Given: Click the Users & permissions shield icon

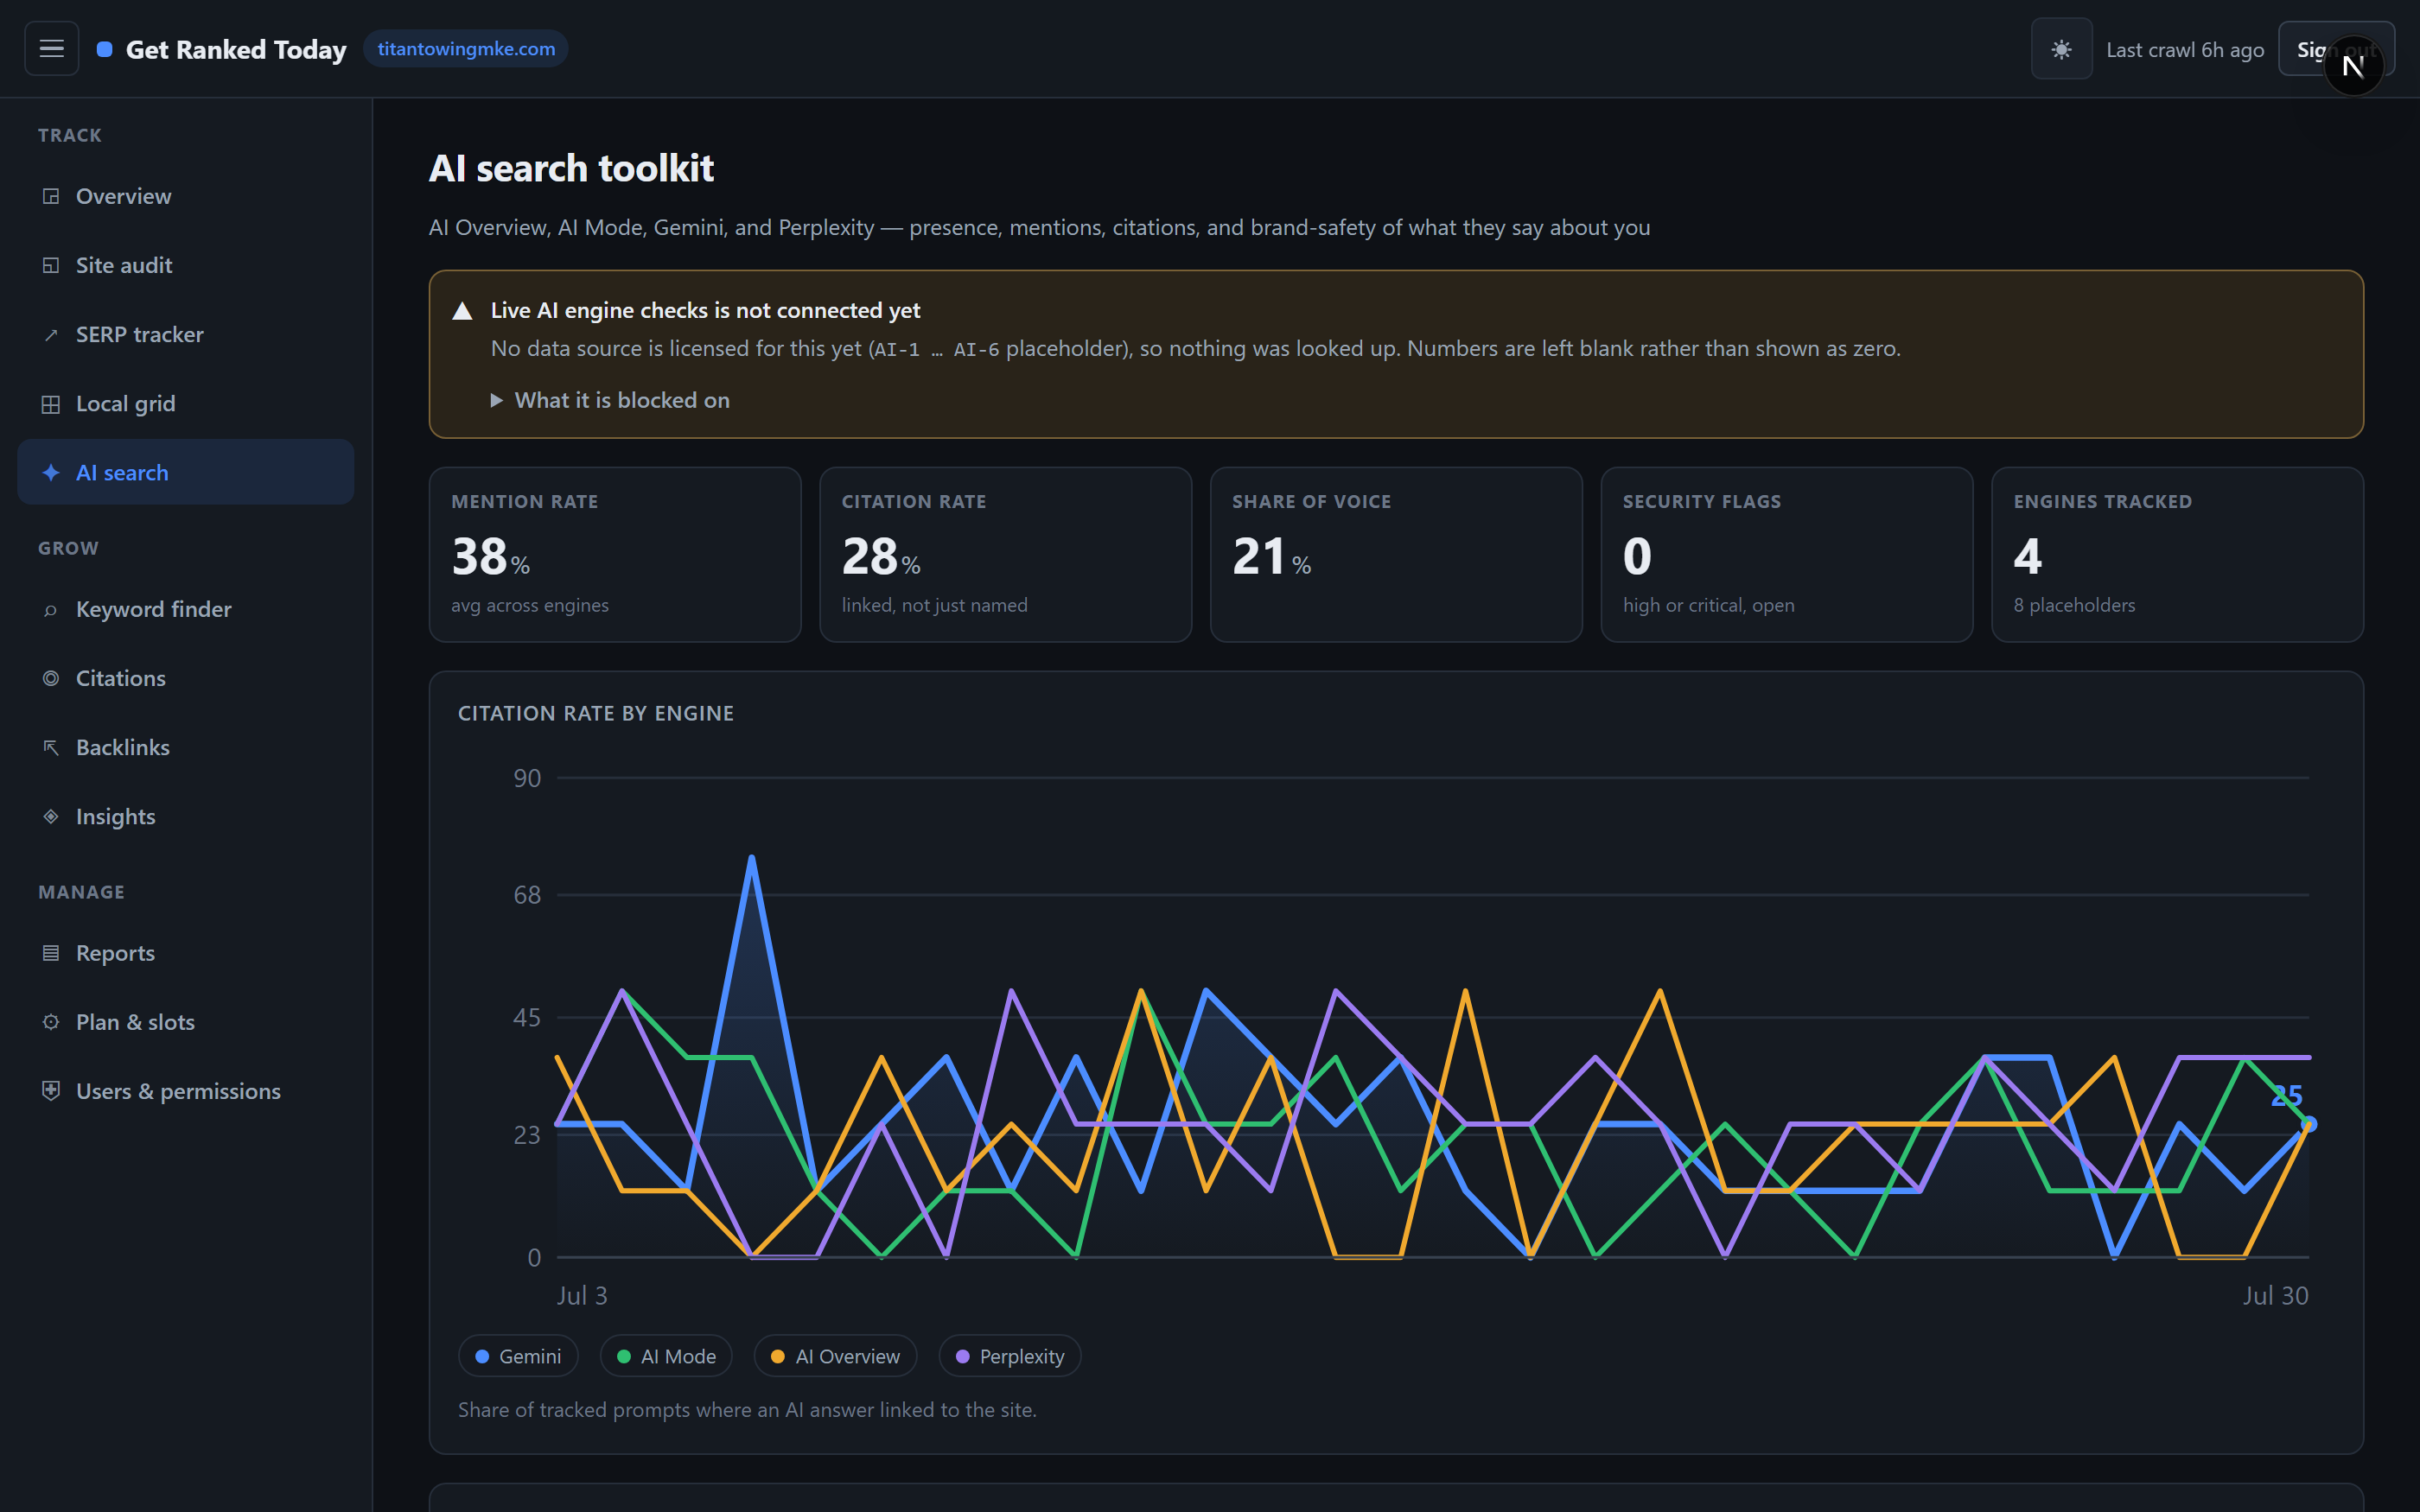Looking at the screenshot, I should coord(51,1090).
